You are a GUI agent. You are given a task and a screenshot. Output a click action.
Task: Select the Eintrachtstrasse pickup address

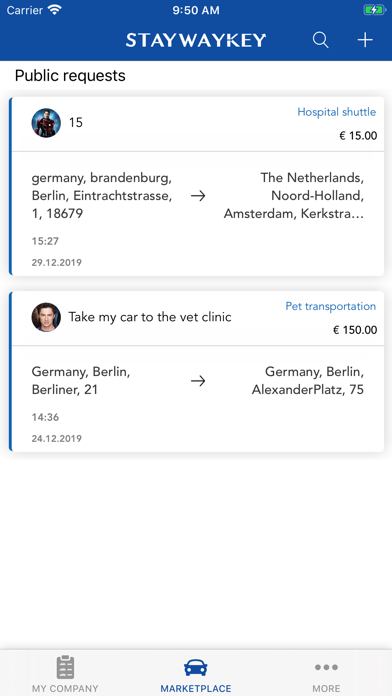(102, 196)
